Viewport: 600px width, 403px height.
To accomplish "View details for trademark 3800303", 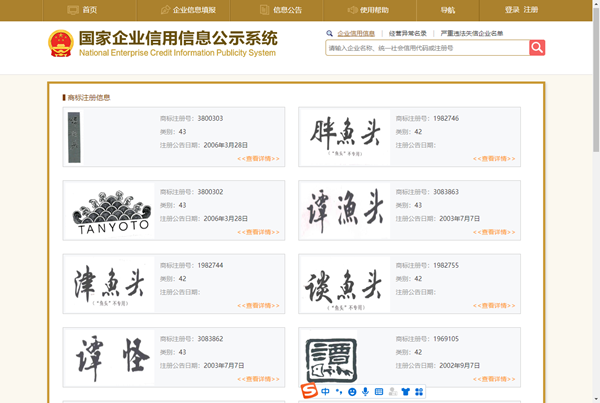I will 258,158.
